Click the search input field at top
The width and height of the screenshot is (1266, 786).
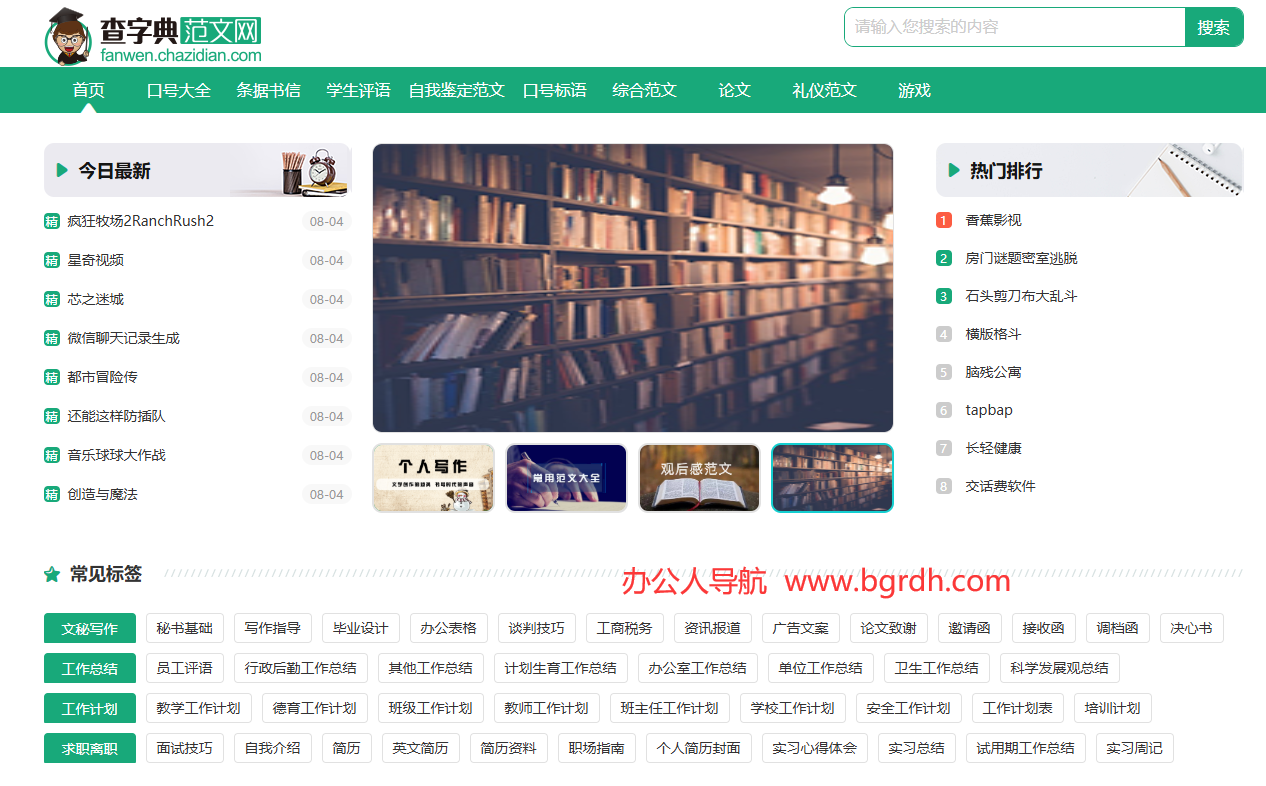[1010, 27]
